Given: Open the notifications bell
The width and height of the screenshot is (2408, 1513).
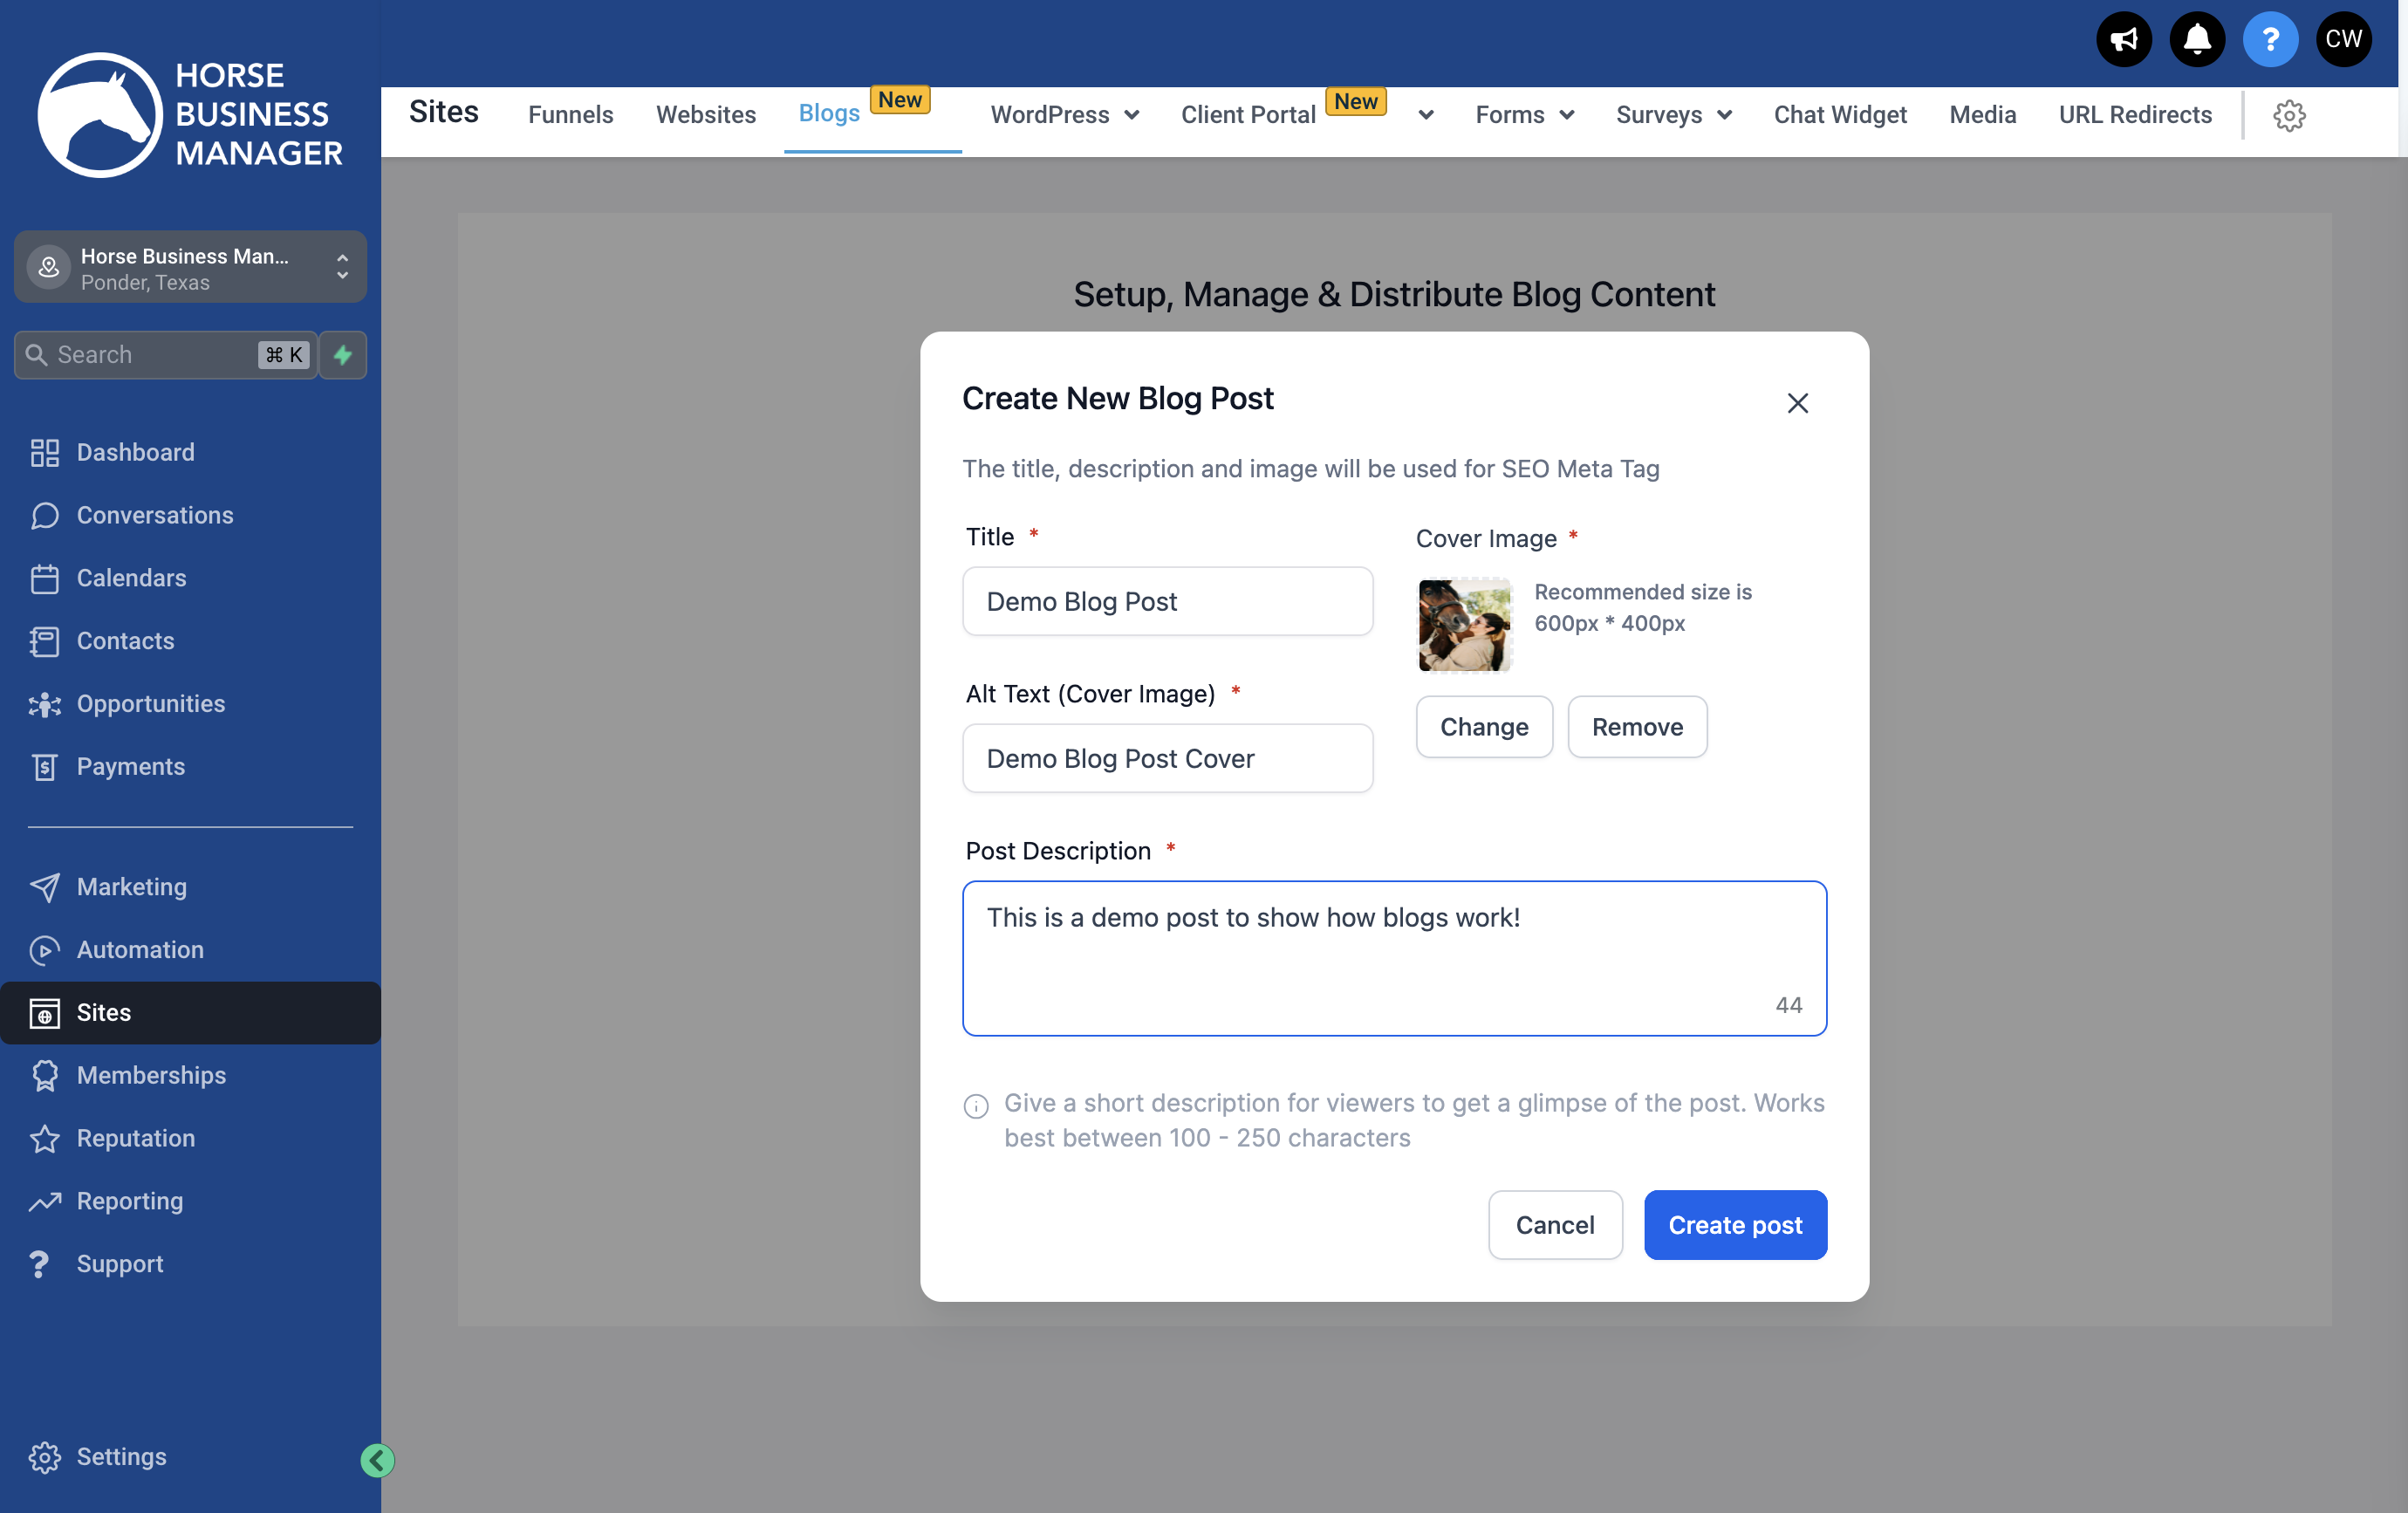Looking at the screenshot, I should click(x=2196, y=39).
